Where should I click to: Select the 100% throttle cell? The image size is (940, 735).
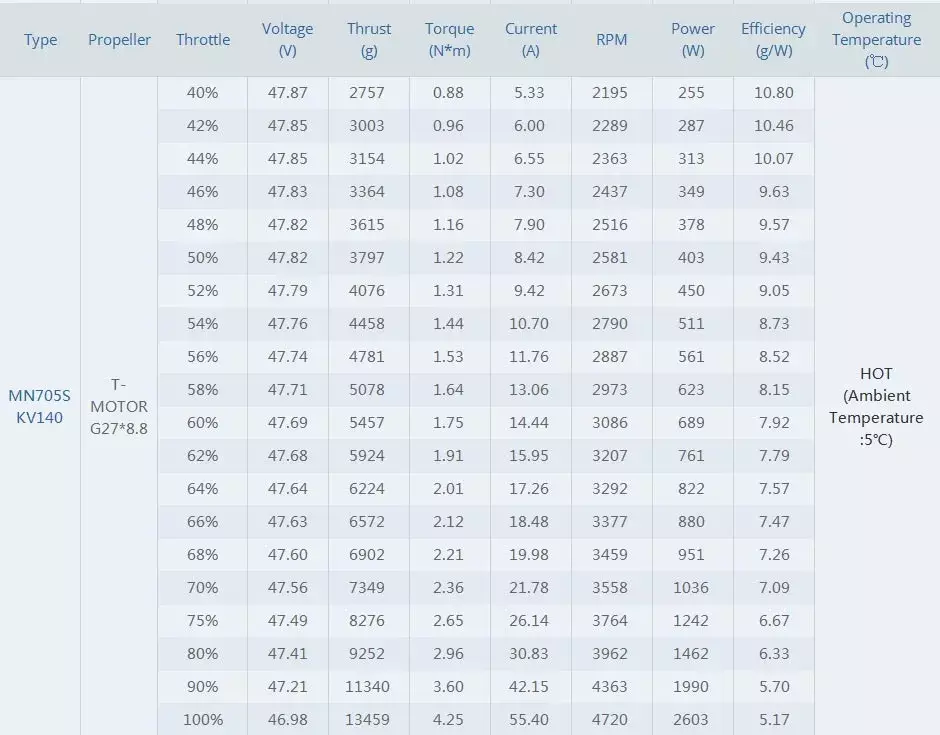(x=203, y=719)
